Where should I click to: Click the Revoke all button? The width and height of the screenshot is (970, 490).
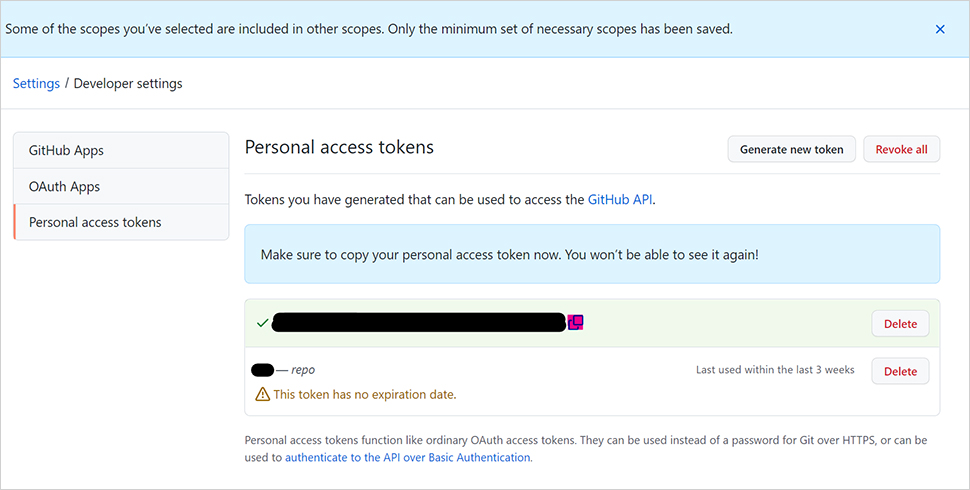[x=901, y=149]
